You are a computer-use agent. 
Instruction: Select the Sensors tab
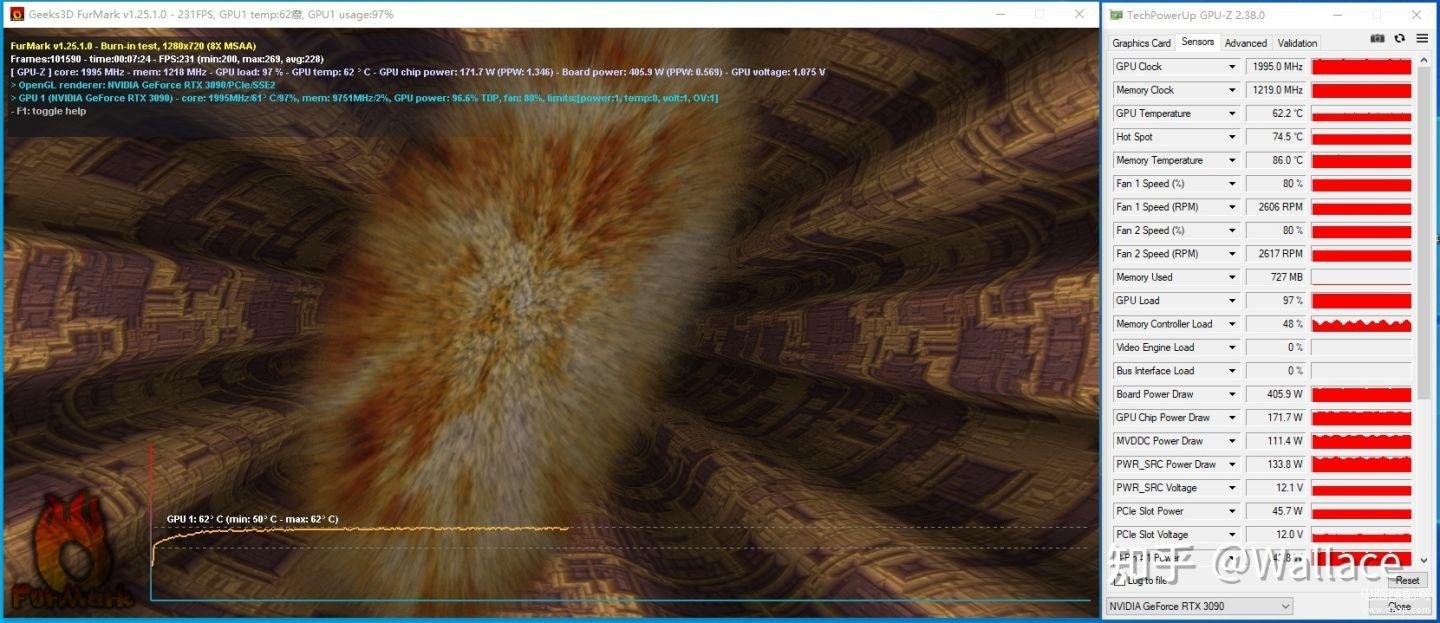[1197, 42]
